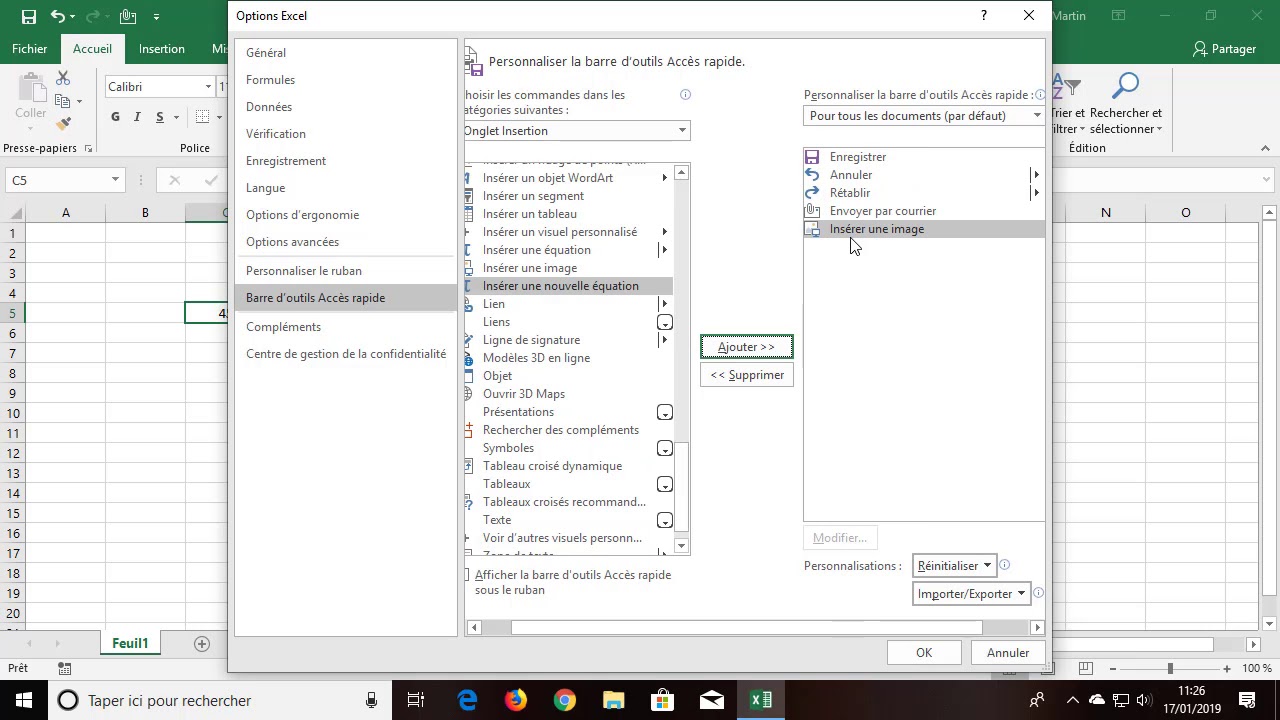Image resolution: width=1280 pixels, height=720 pixels.
Task: Click the dialog horizontal scrollbar thumb
Action: [747, 628]
